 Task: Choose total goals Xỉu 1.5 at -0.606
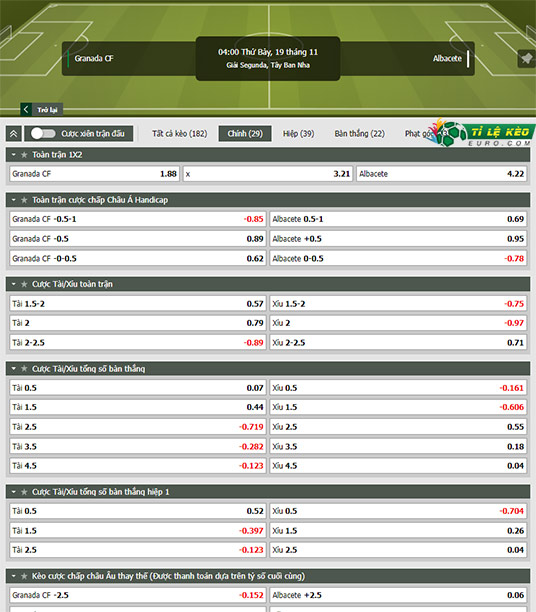click(398, 407)
